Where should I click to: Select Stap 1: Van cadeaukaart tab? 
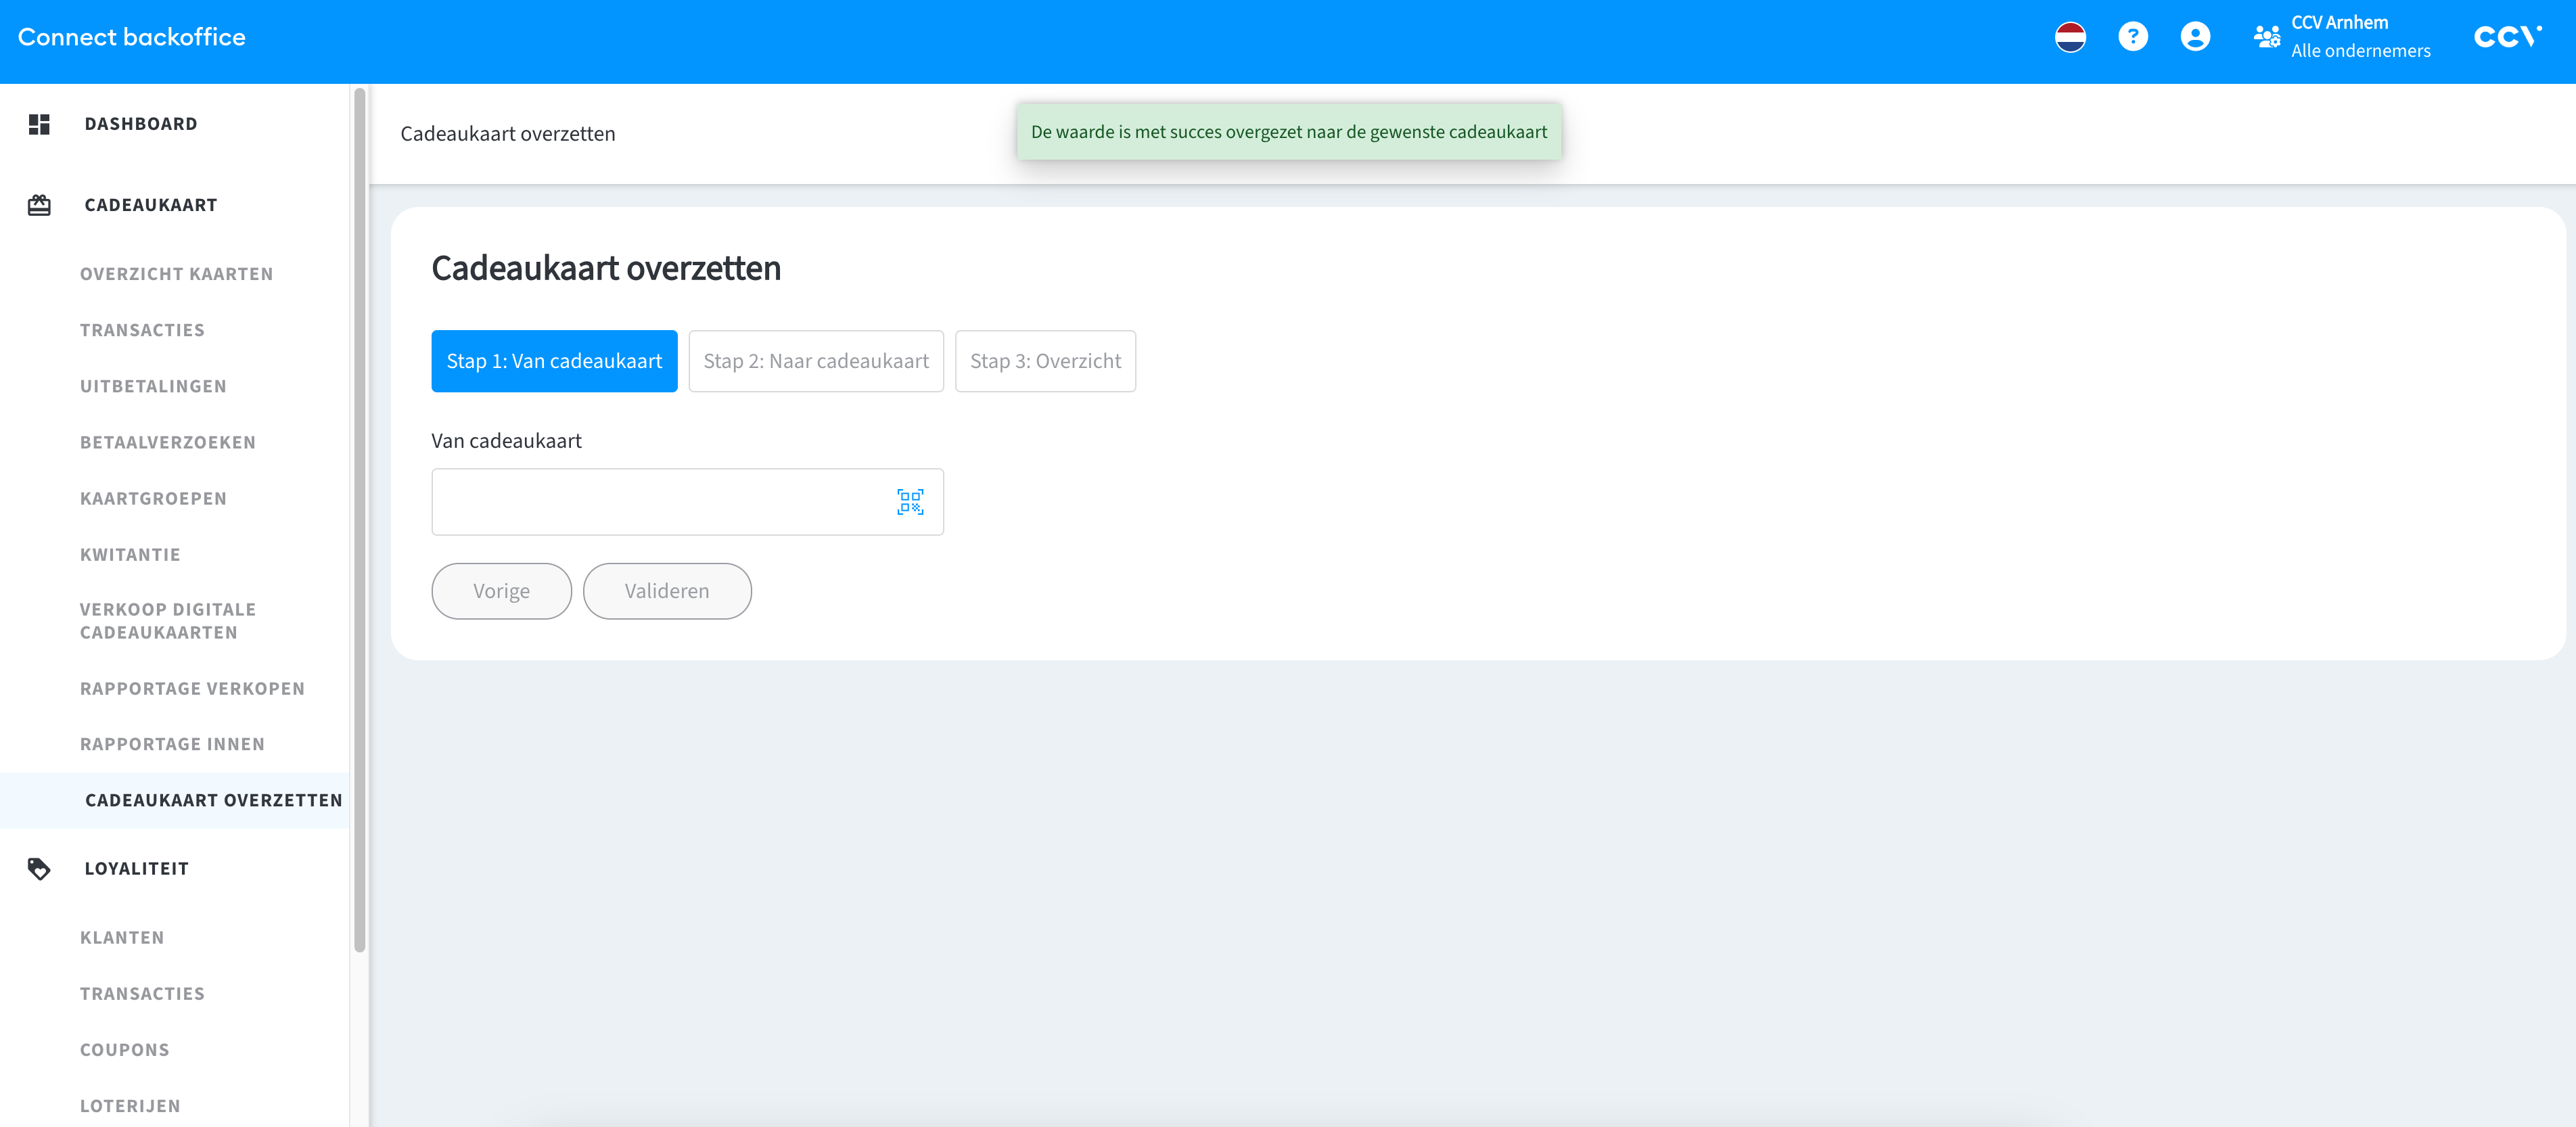554,361
